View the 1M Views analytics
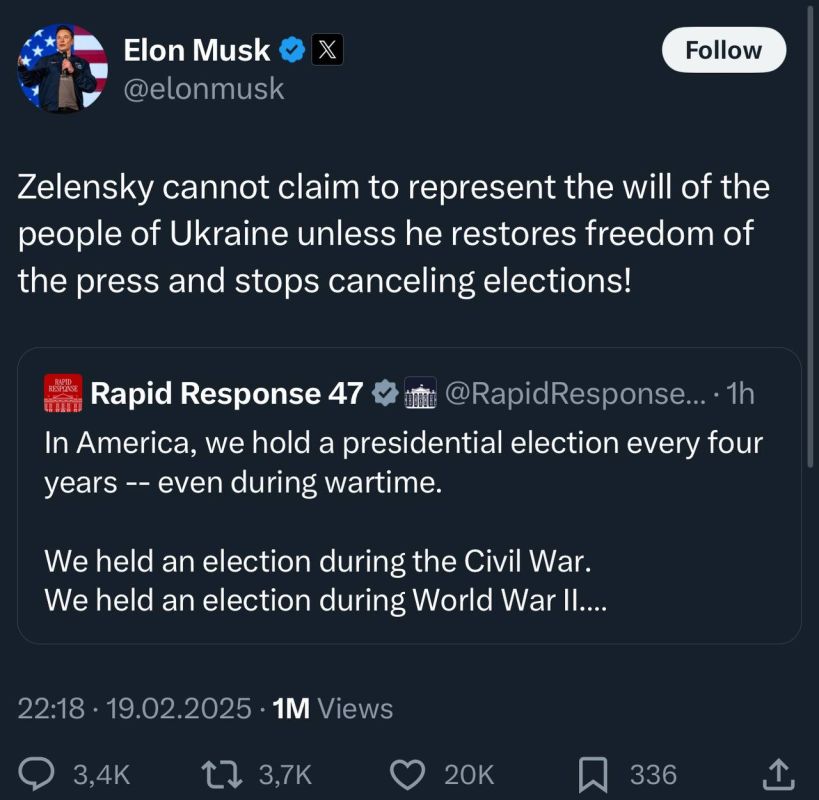This screenshot has height=800, width=819. [x=333, y=709]
